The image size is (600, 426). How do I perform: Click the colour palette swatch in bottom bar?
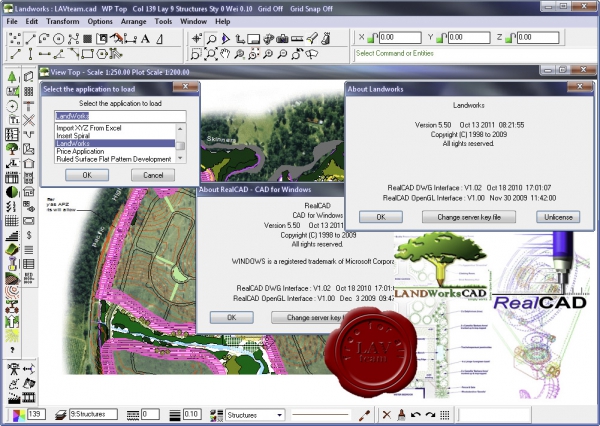(x=19, y=415)
